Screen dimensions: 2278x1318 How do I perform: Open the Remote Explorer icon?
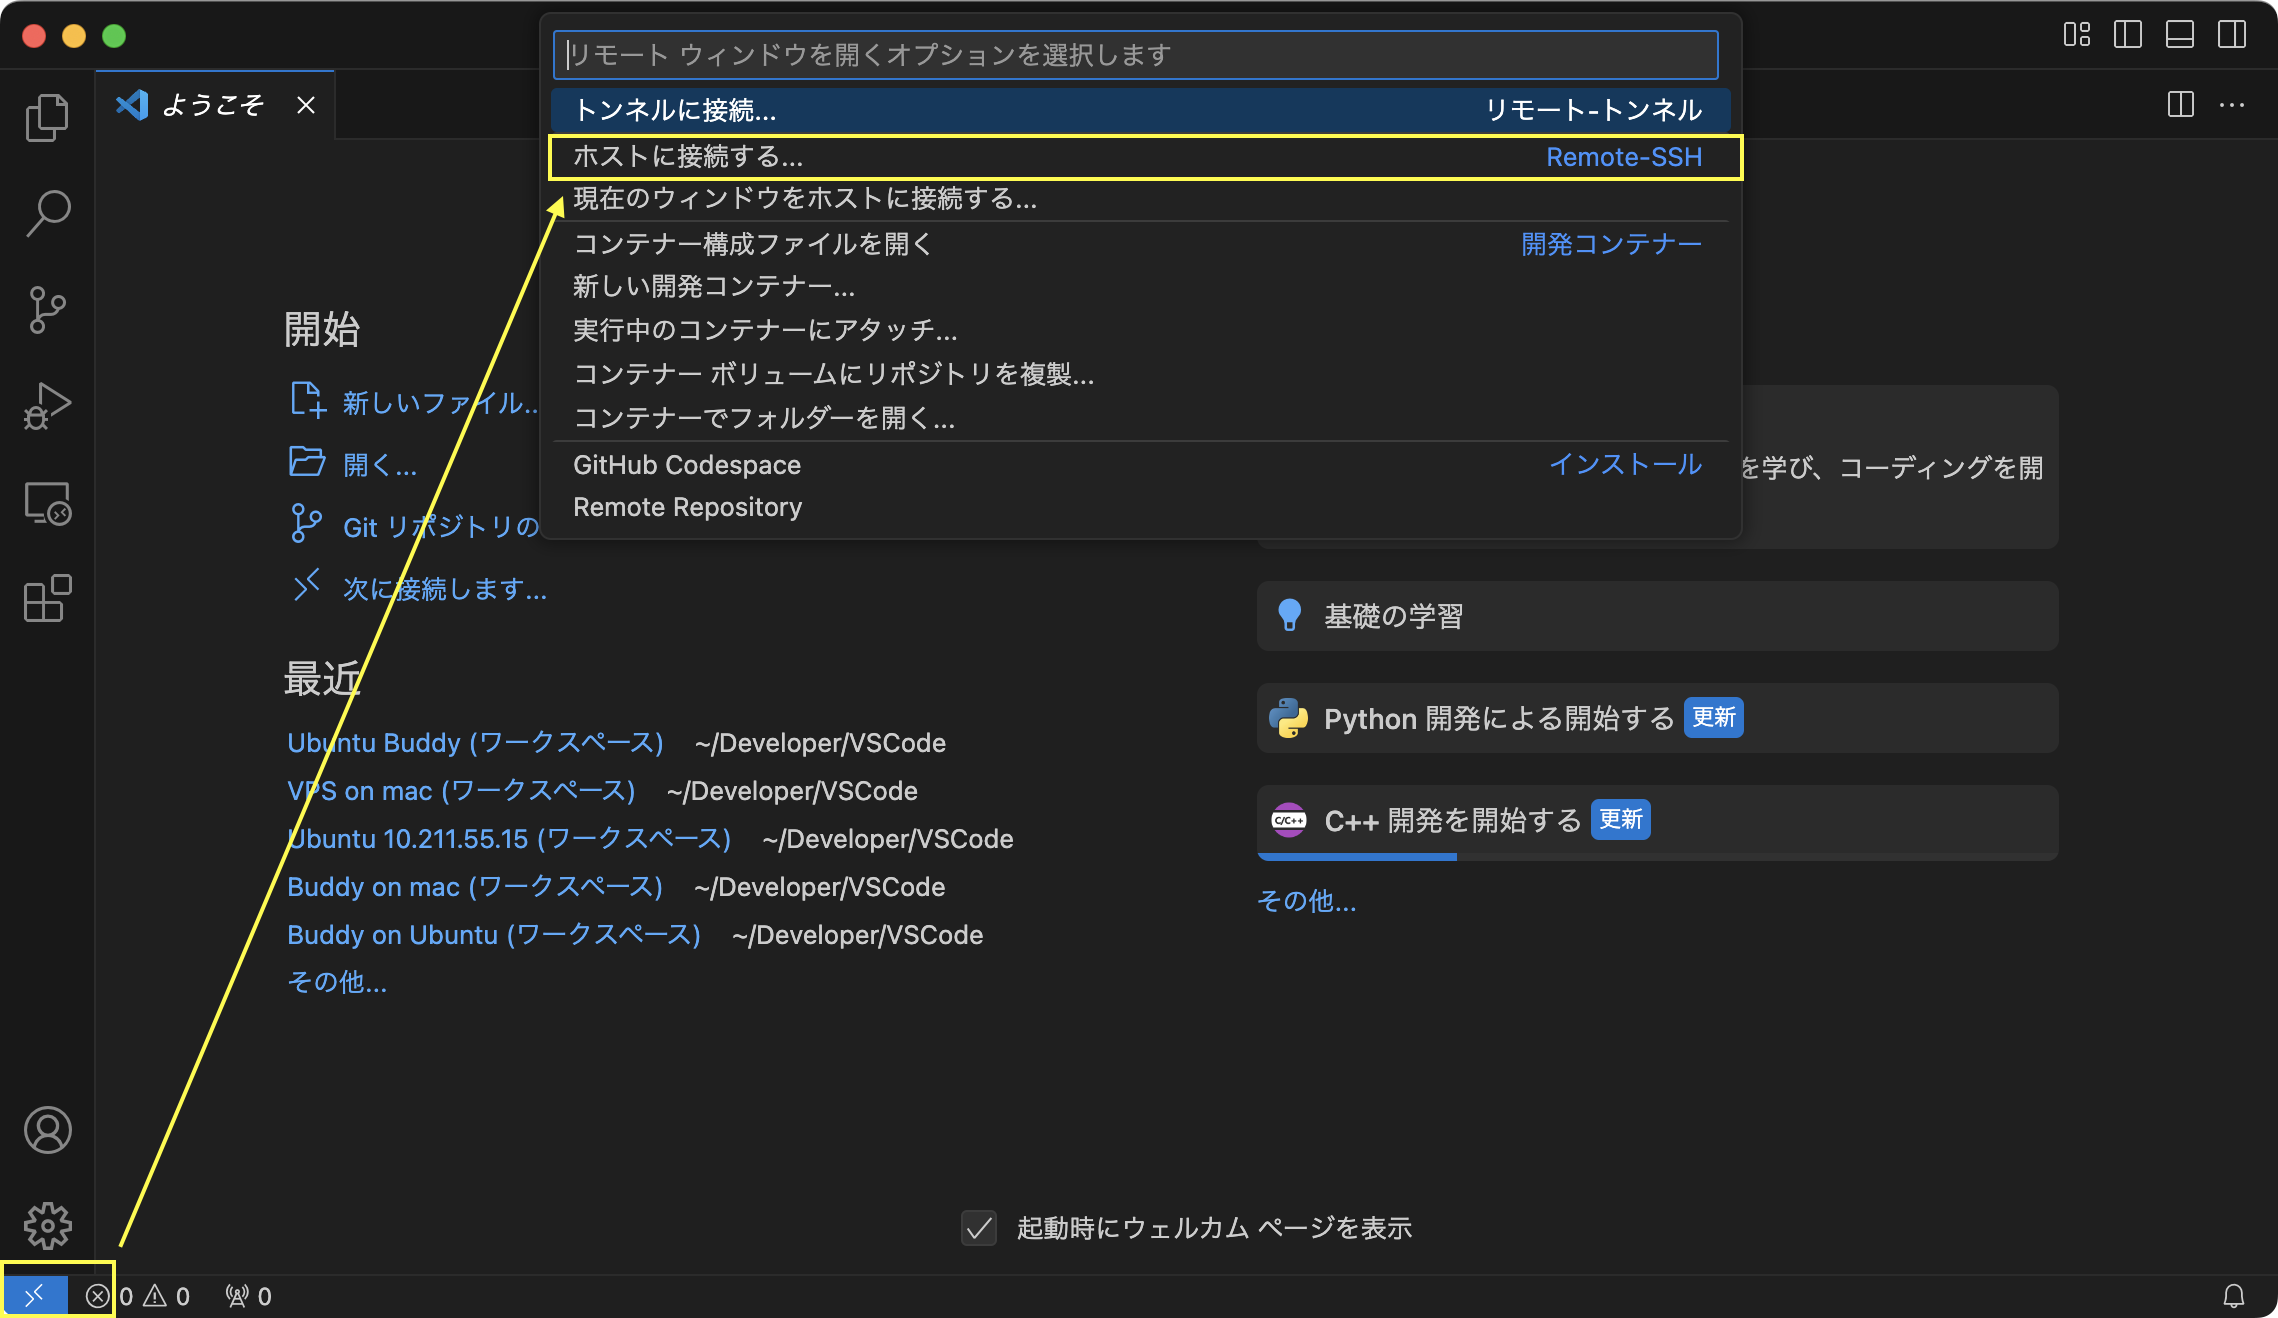46,503
